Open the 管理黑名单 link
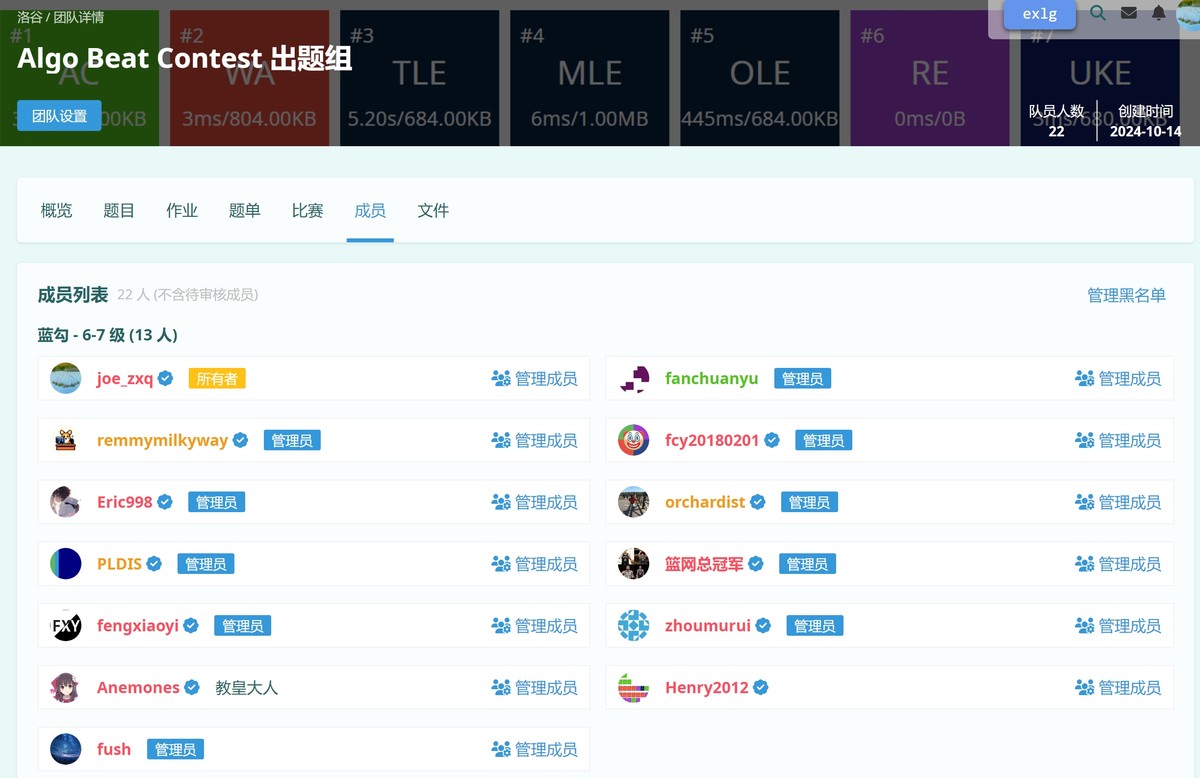 coord(1126,295)
